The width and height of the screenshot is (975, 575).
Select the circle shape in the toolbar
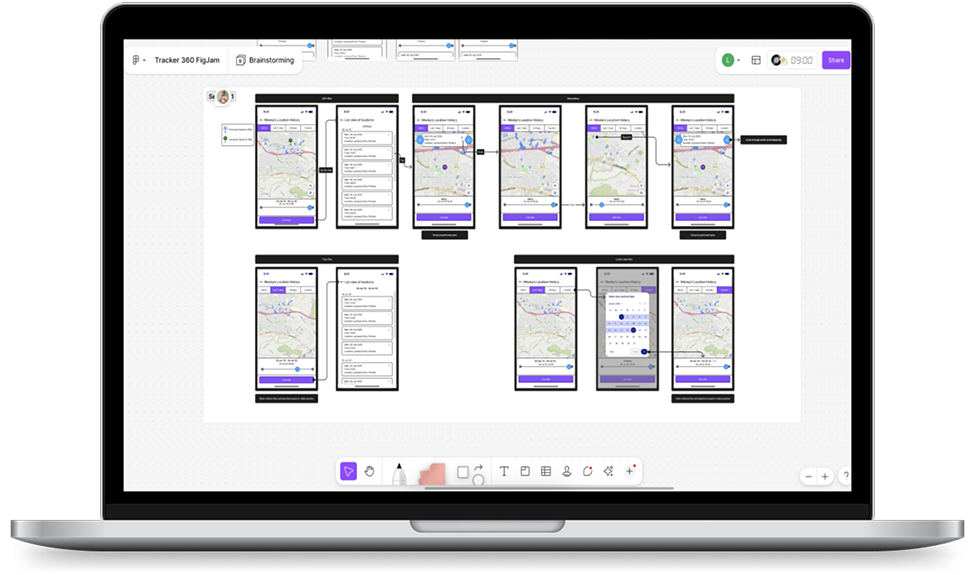point(478,480)
